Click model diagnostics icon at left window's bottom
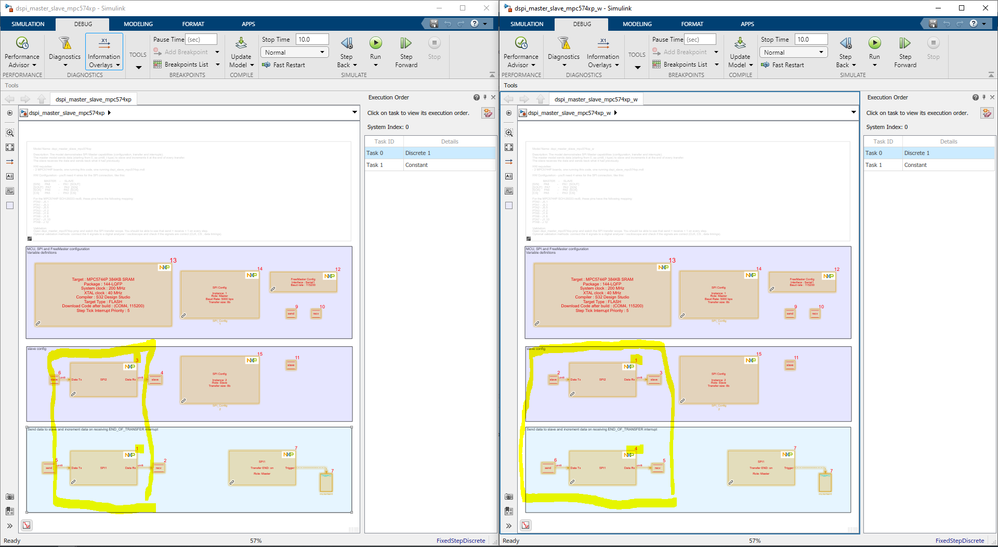 point(27,525)
